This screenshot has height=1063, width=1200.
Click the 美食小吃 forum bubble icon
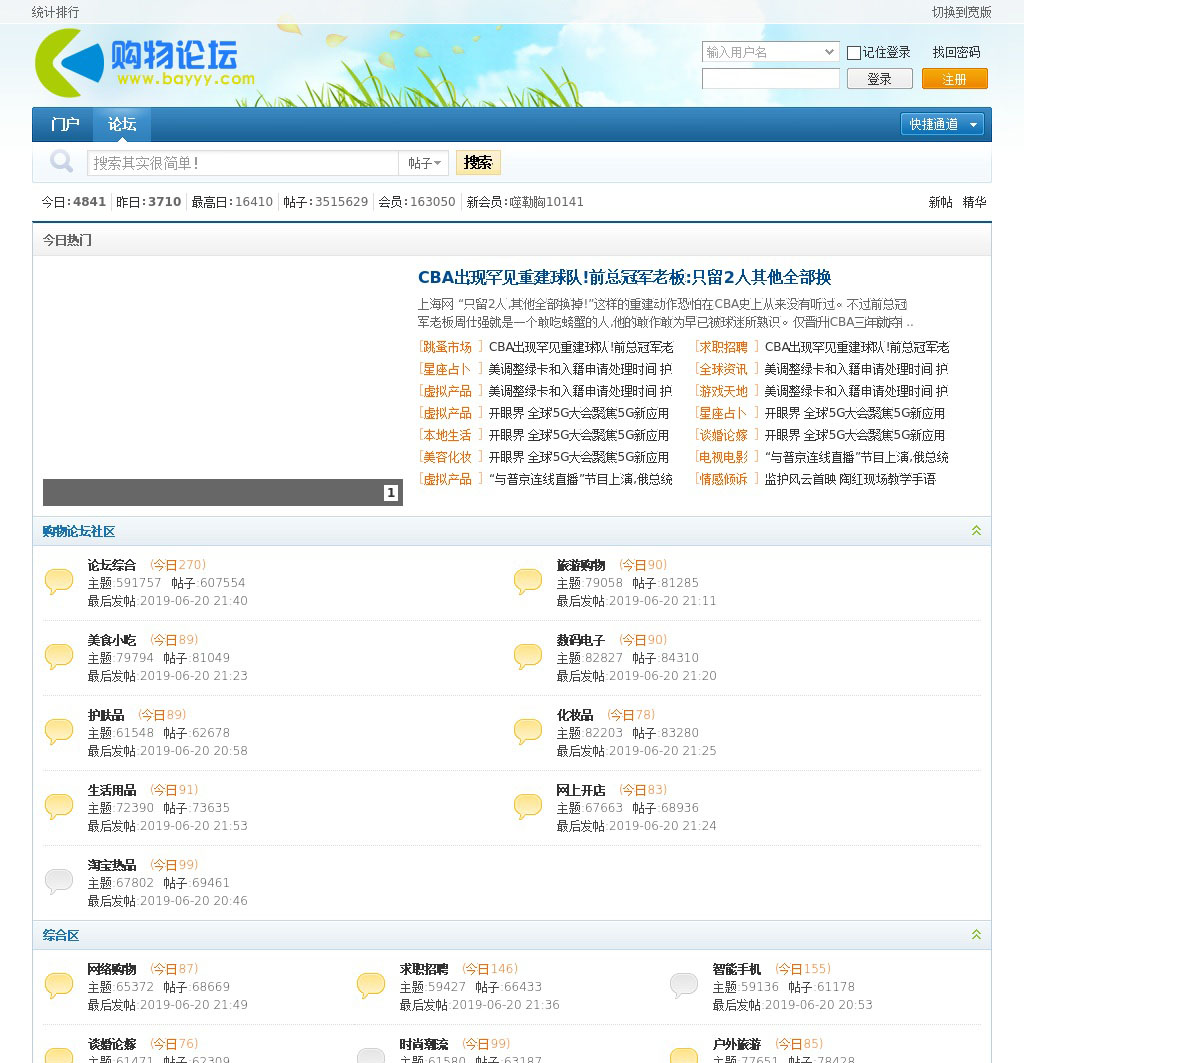tap(59, 656)
